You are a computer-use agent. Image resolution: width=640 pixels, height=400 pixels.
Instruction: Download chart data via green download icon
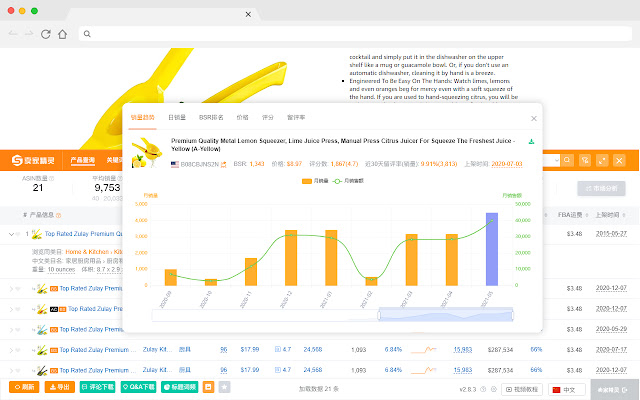click(531, 142)
